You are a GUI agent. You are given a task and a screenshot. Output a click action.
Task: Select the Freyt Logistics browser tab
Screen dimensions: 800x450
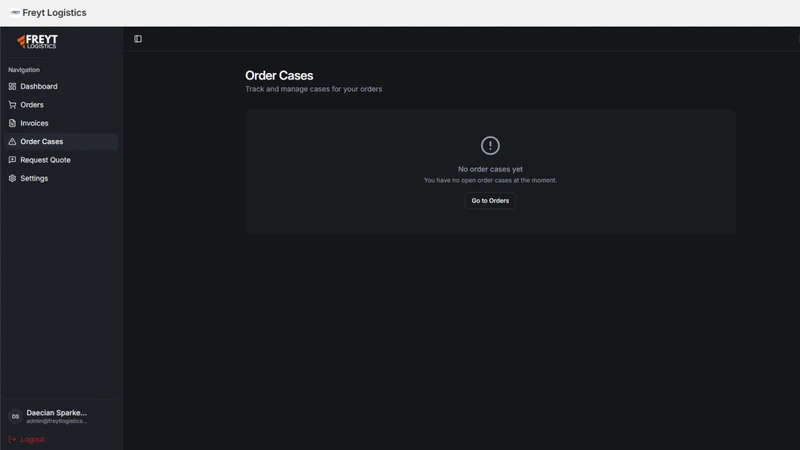coord(49,13)
